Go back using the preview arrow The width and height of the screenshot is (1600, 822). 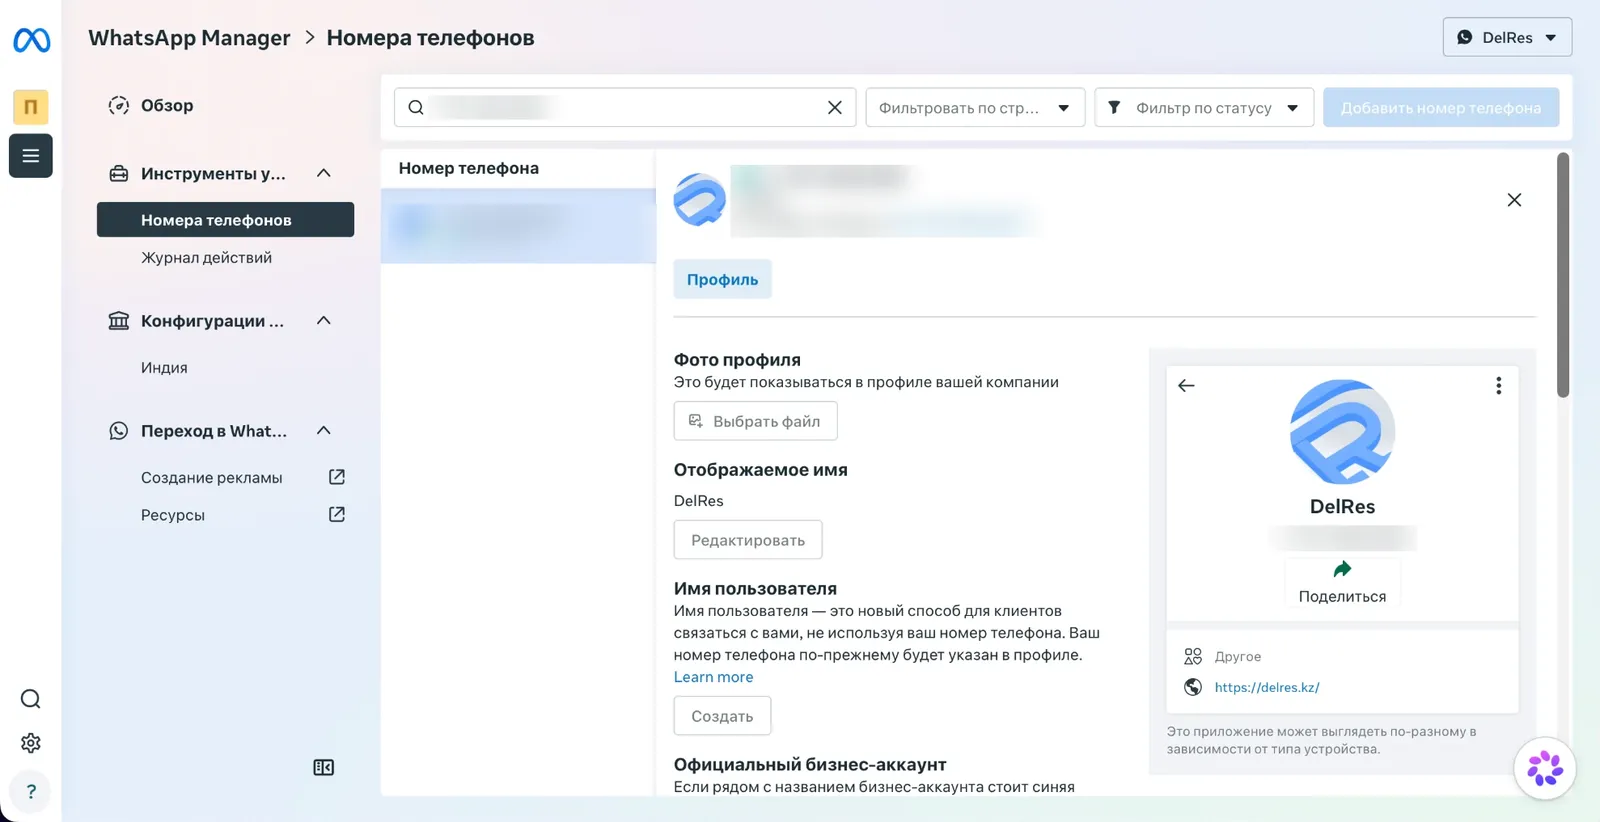pyautogui.click(x=1186, y=385)
